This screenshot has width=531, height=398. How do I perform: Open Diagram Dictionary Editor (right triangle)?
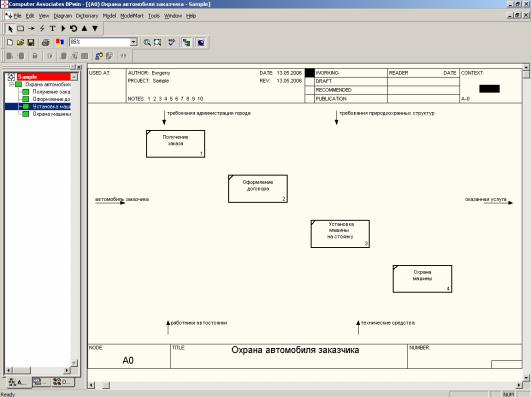pos(63,29)
